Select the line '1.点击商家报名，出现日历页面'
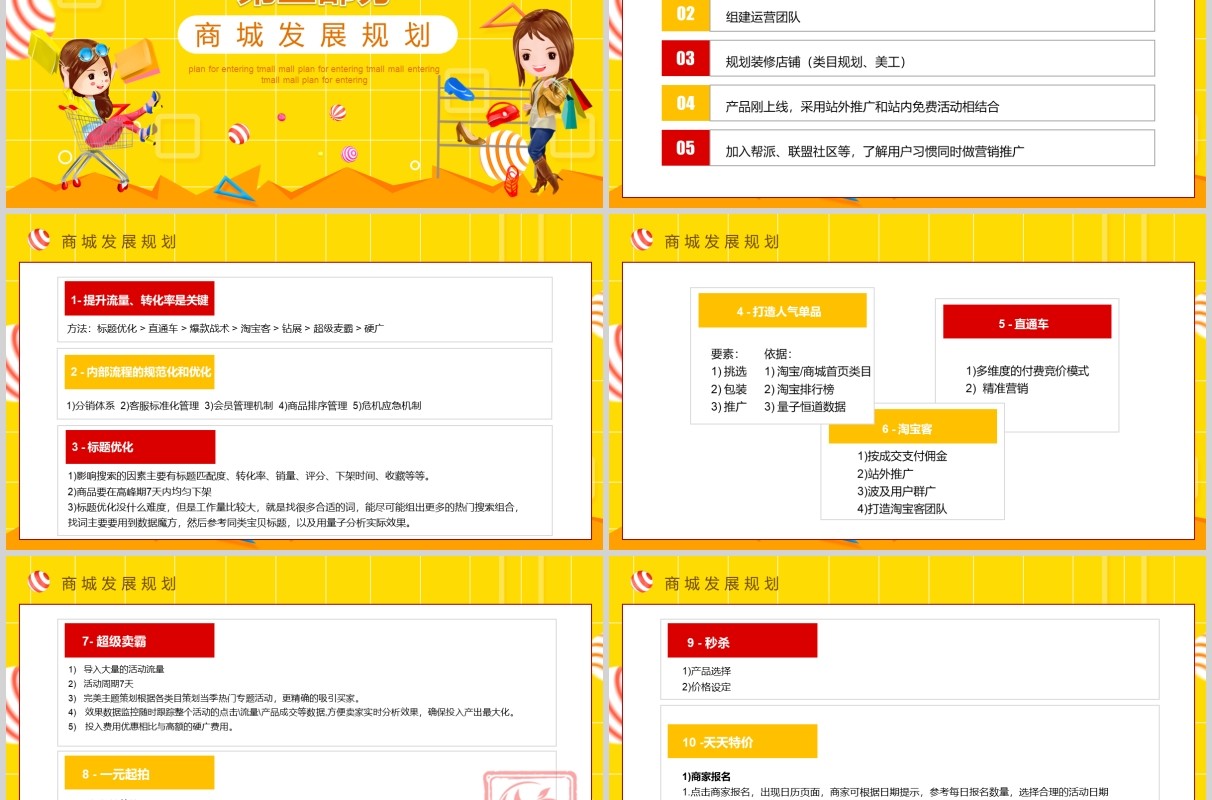This screenshot has height=800, width=1212. [895, 792]
